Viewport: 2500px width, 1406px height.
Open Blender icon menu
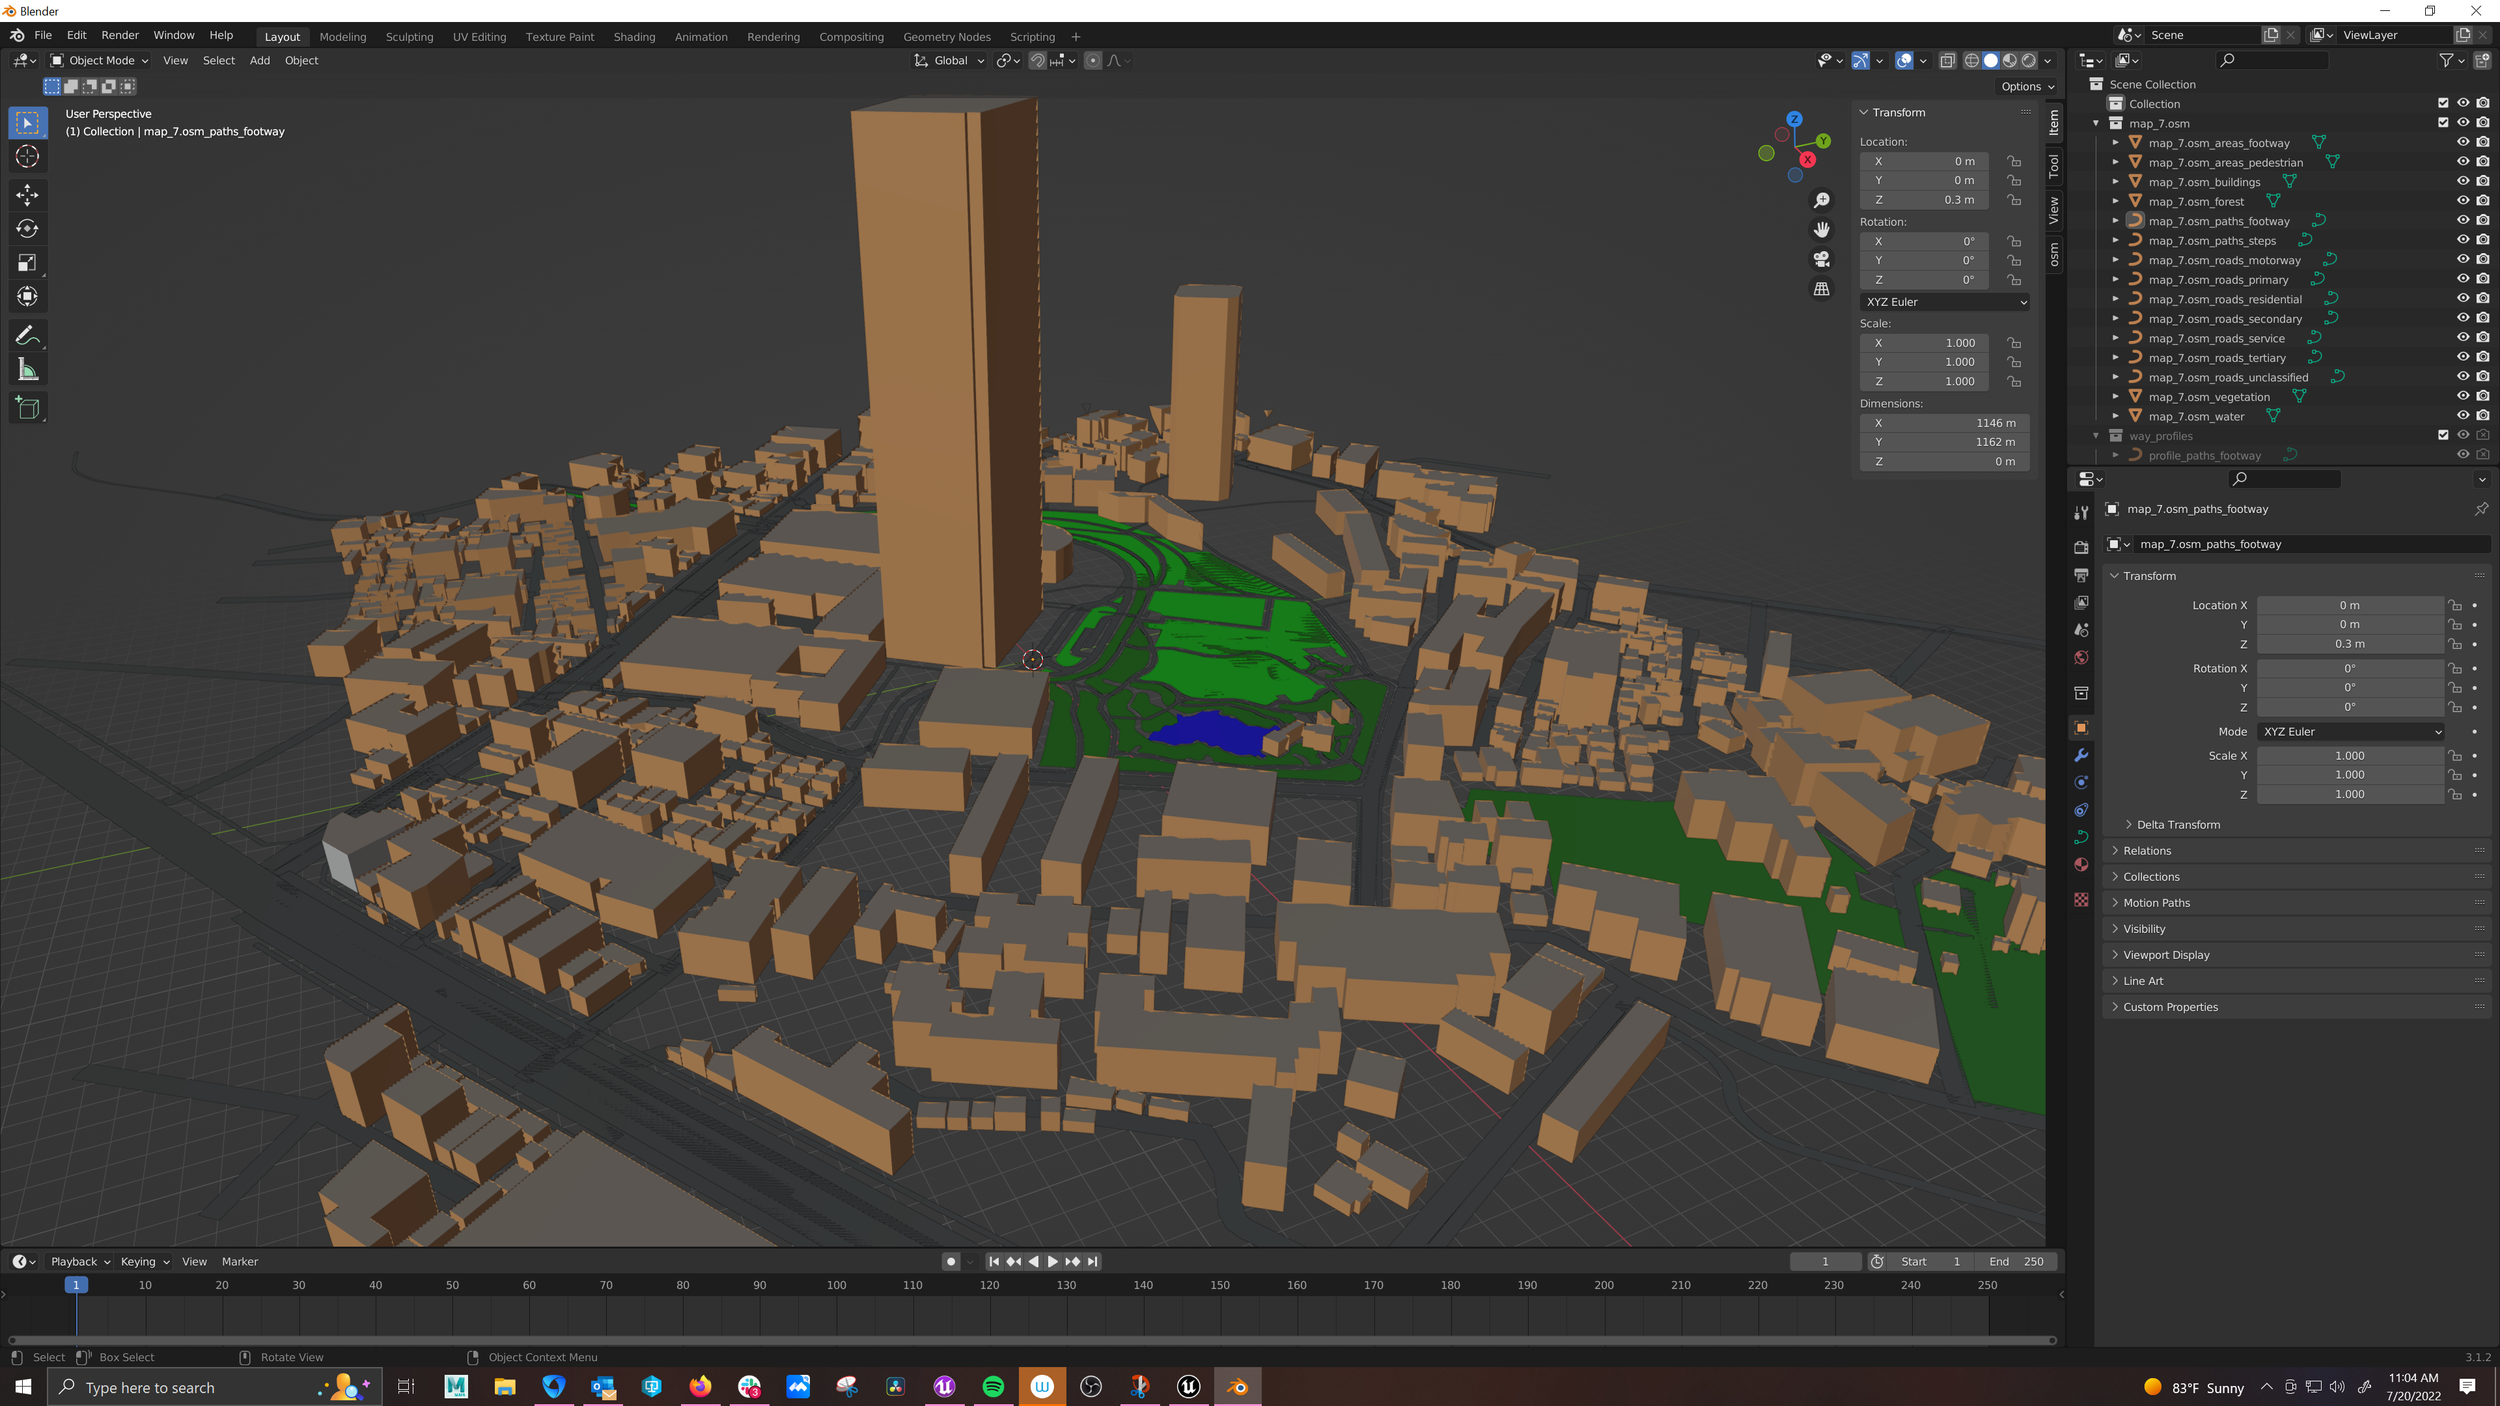[x=17, y=35]
